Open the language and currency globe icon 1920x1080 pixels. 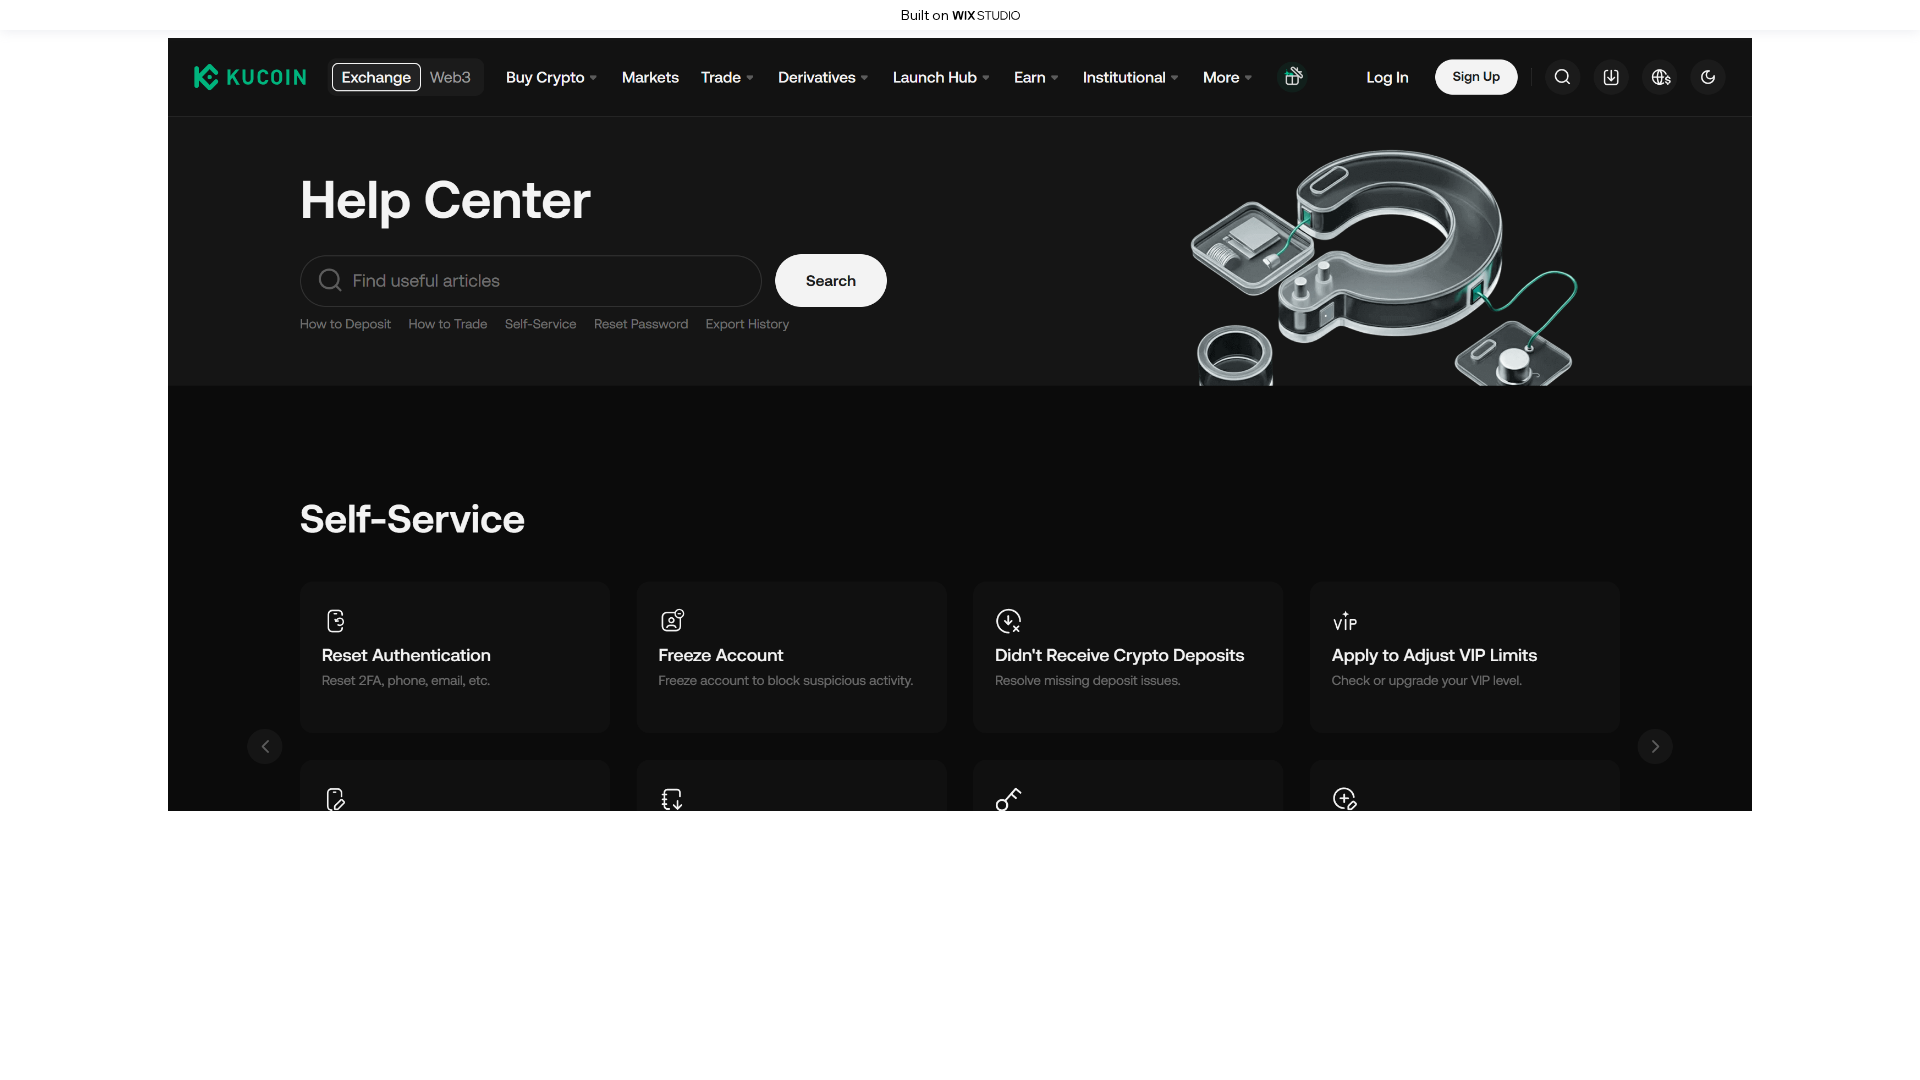tap(1661, 77)
